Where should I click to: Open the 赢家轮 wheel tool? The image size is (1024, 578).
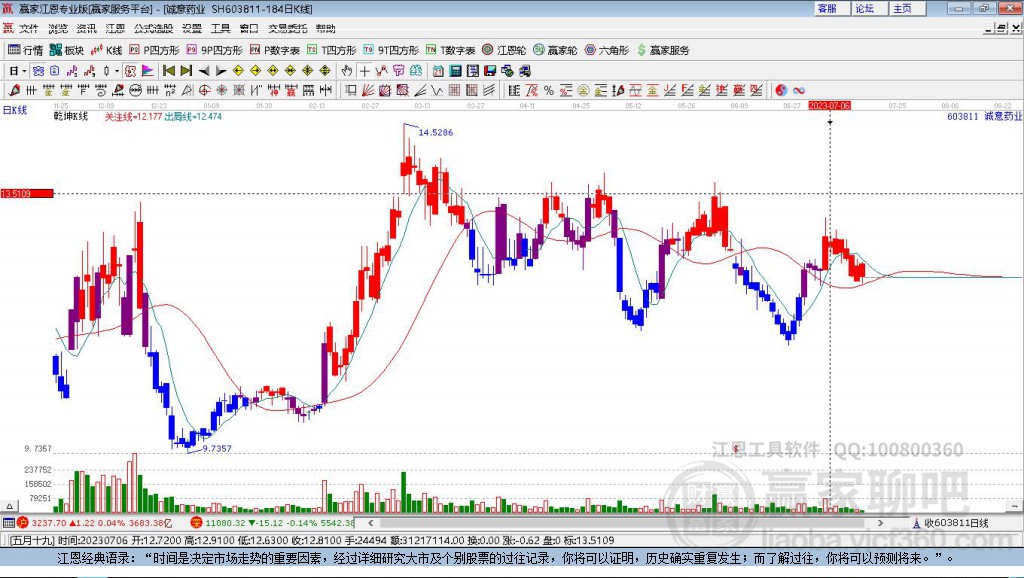click(555, 50)
